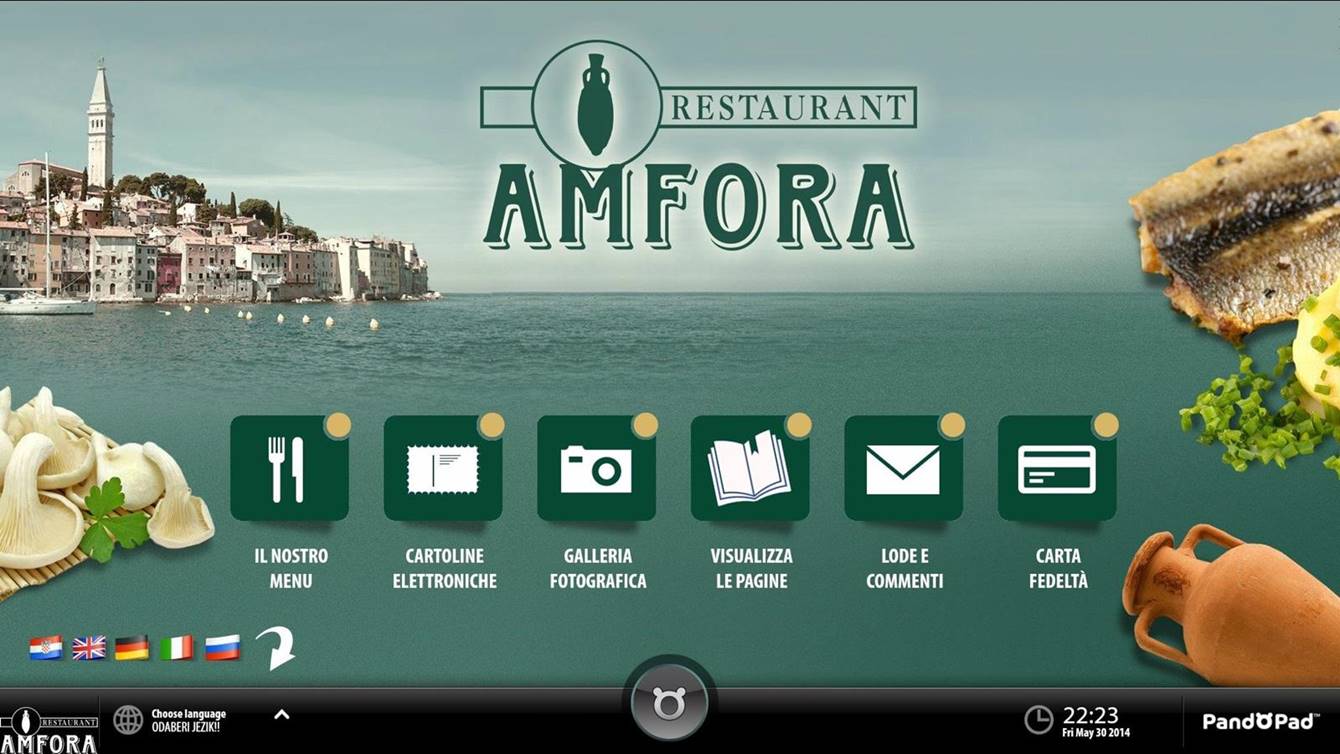Image resolution: width=1340 pixels, height=754 pixels.
Task: Click the GALLERIA FOTOGRAFICA label
Action: [598, 568]
